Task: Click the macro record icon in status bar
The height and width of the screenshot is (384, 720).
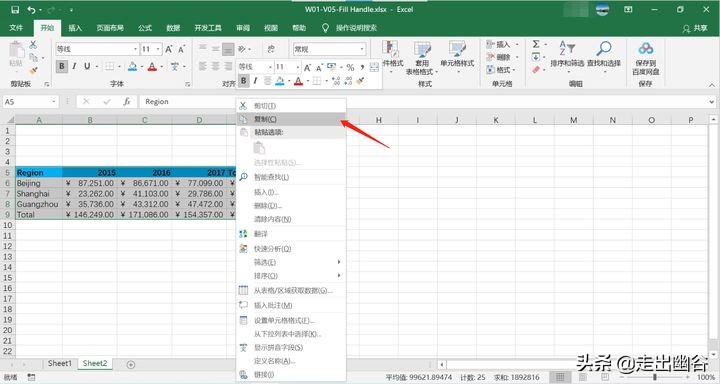Action: point(31,377)
